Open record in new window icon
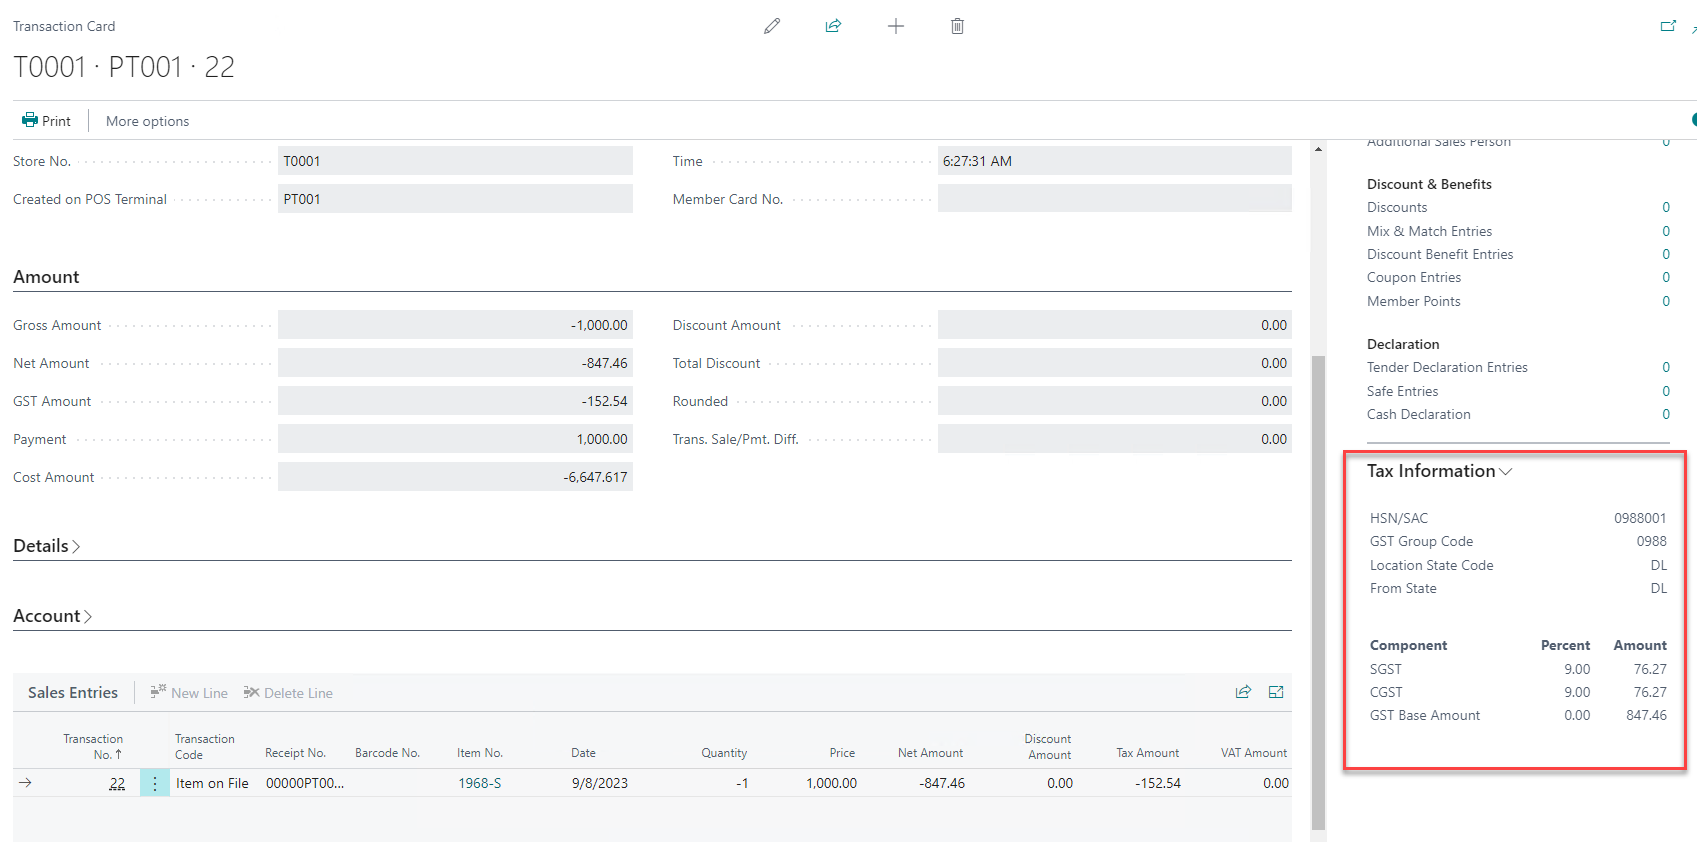This screenshot has height=842, width=1697. click(x=1668, y=26)
